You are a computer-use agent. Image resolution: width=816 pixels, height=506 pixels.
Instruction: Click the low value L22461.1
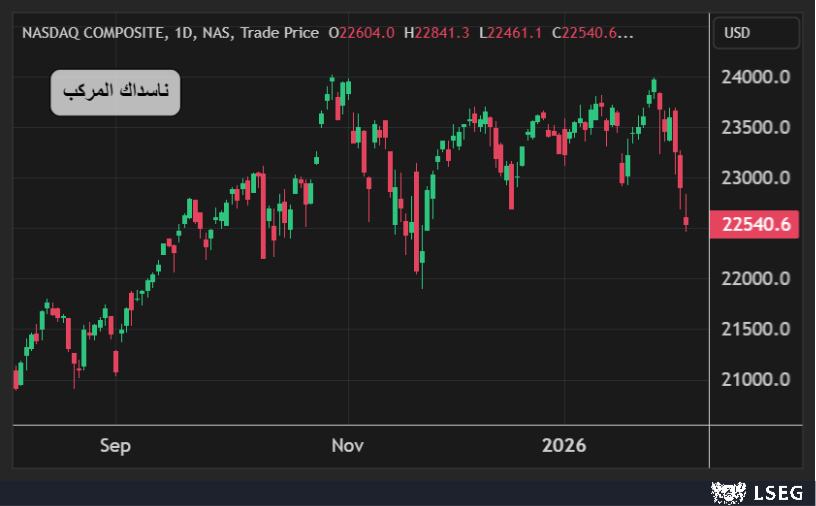511,33
